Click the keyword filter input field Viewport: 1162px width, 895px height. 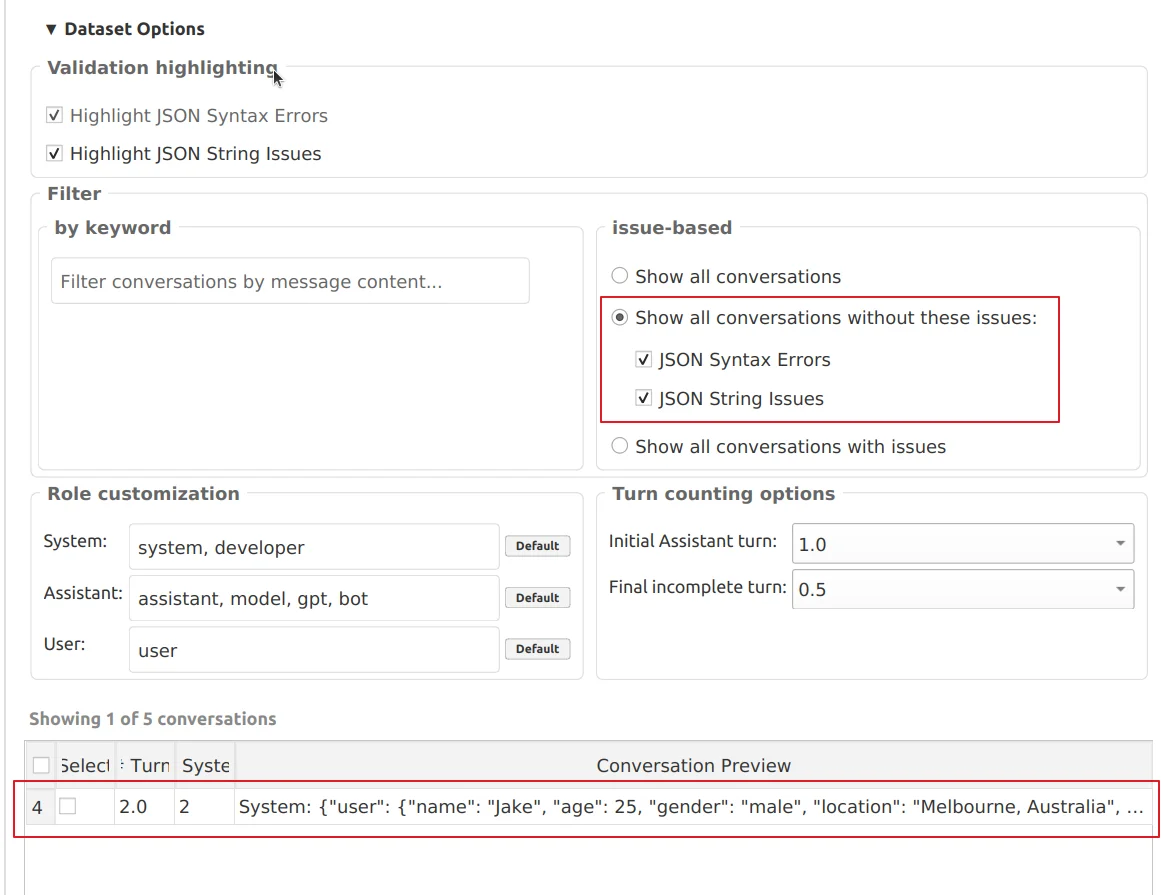(x=290, y=281)
